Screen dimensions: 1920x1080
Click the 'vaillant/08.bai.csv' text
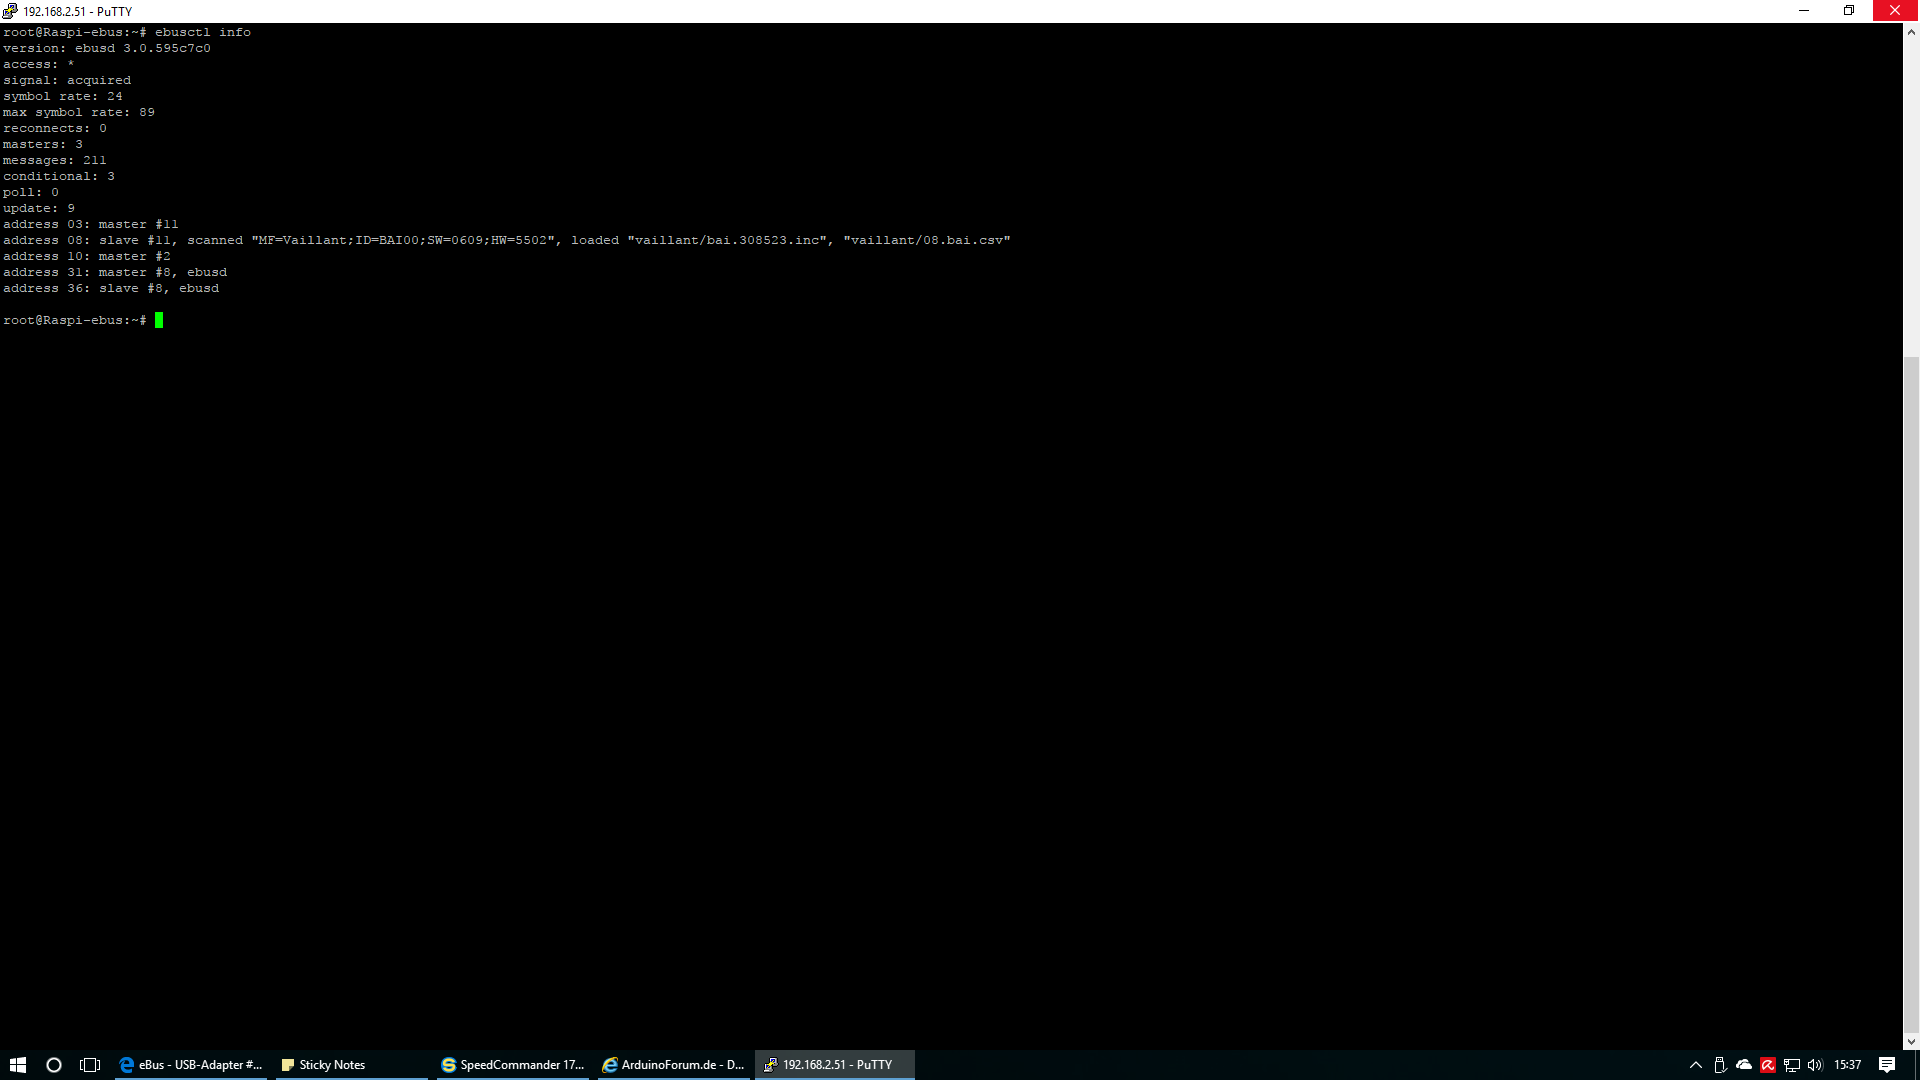927,240
